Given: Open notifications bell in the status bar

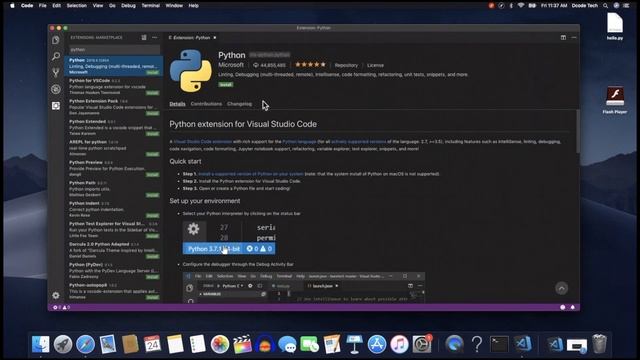Looking at the screenshot, I should (573, 307).
